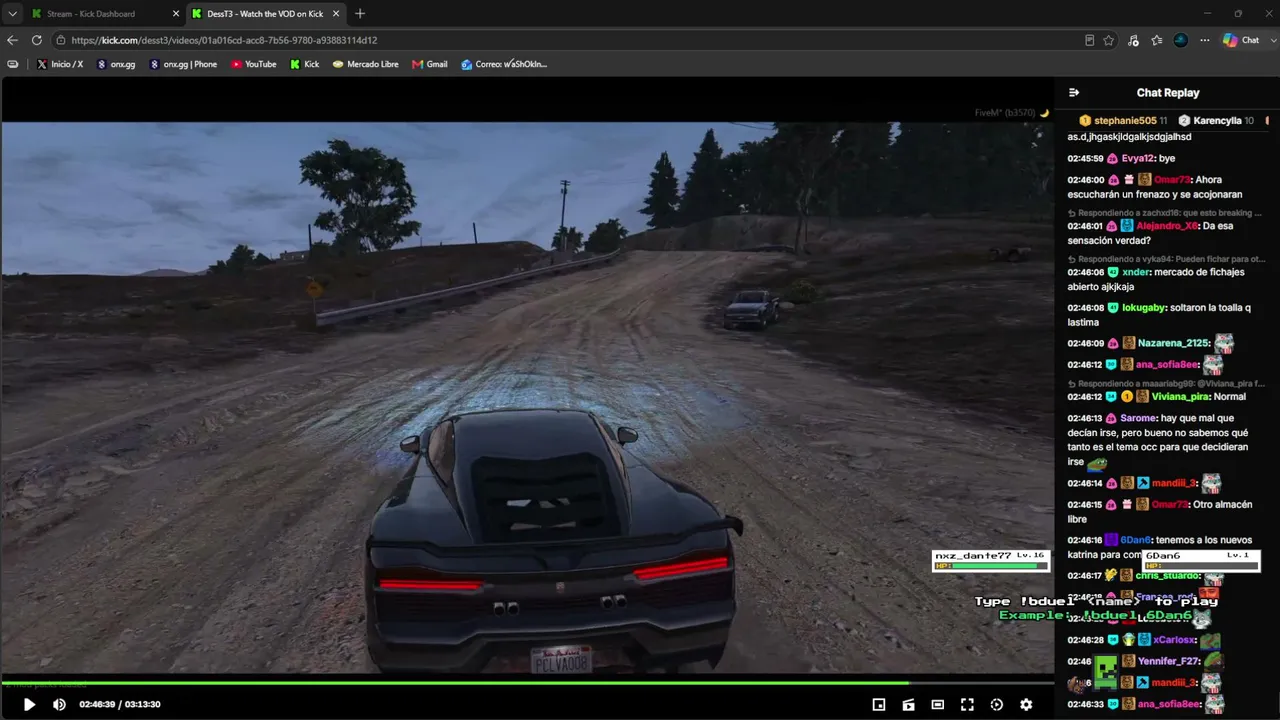Click username xnder in chat
The width and height of the screenshot is (1280, 720).
(1136, 272)
